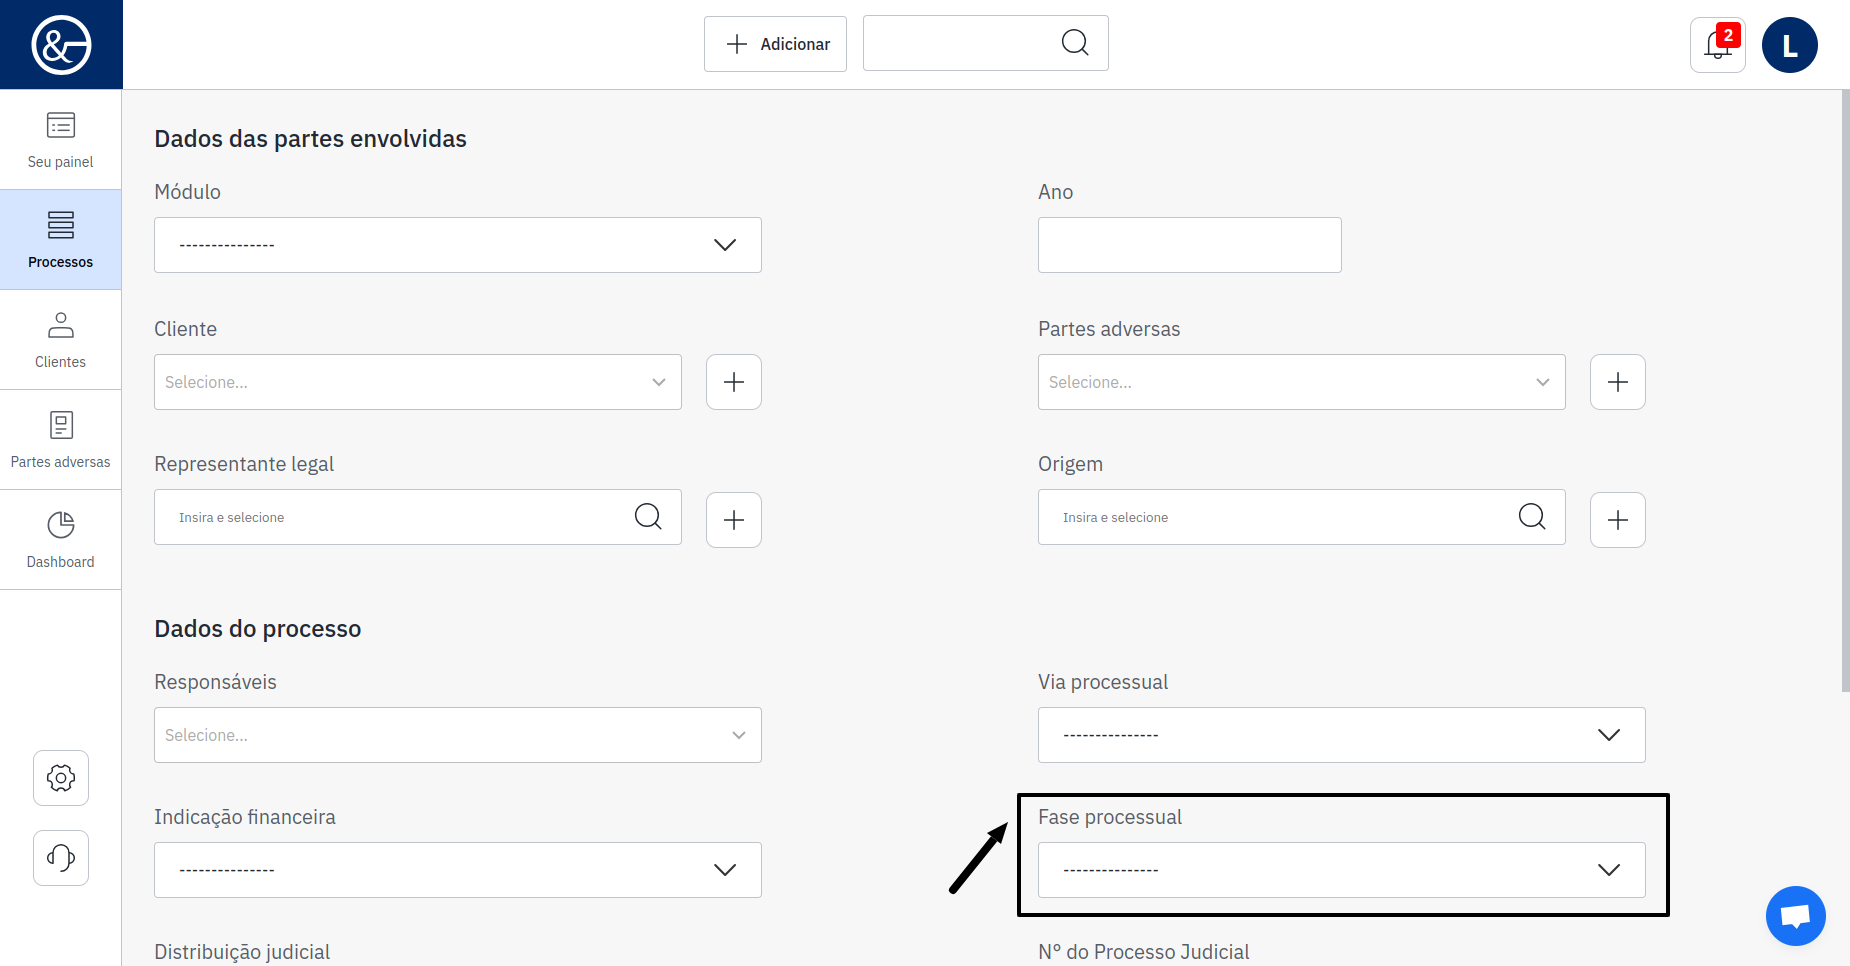
Task: Open the Dashboard sidebar item
Action: tap(61, 540)
